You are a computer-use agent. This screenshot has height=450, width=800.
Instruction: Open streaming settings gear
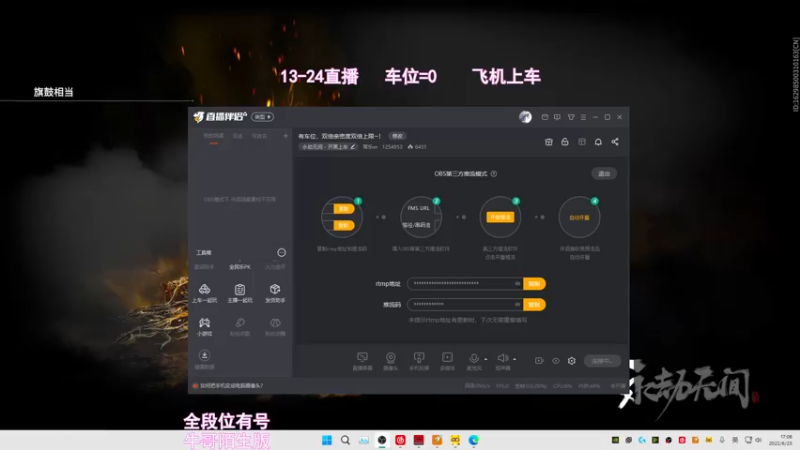click(x=571, y=361)
